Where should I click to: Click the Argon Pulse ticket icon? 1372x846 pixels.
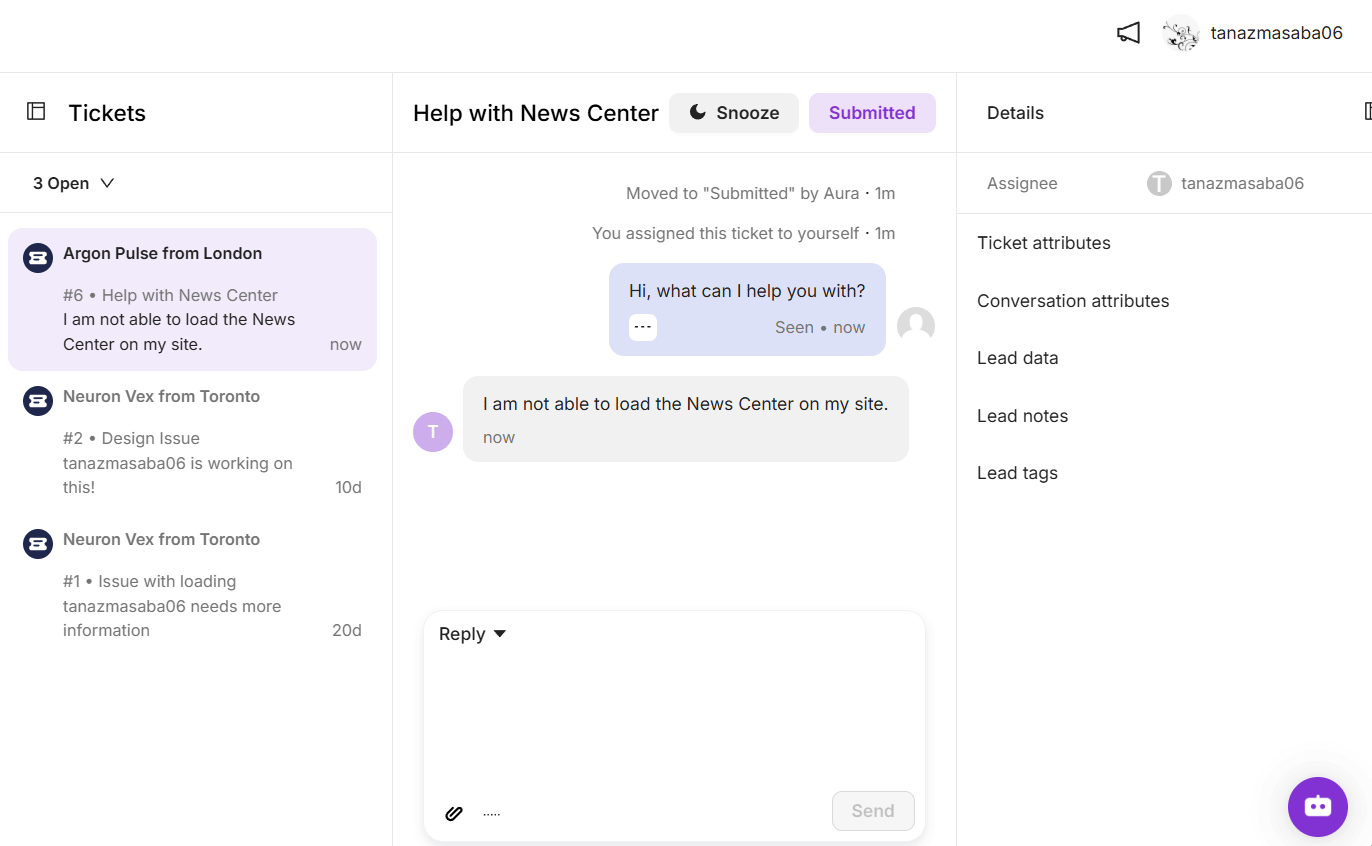pos(38,258)
